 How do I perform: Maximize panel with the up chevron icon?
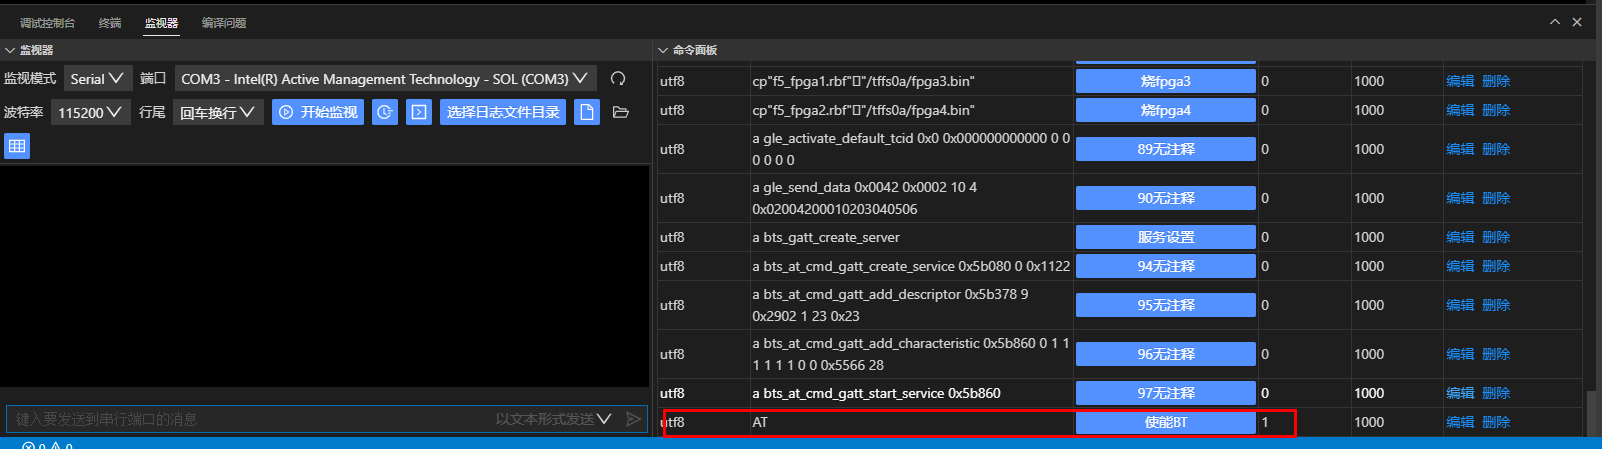click(1555, 22)
